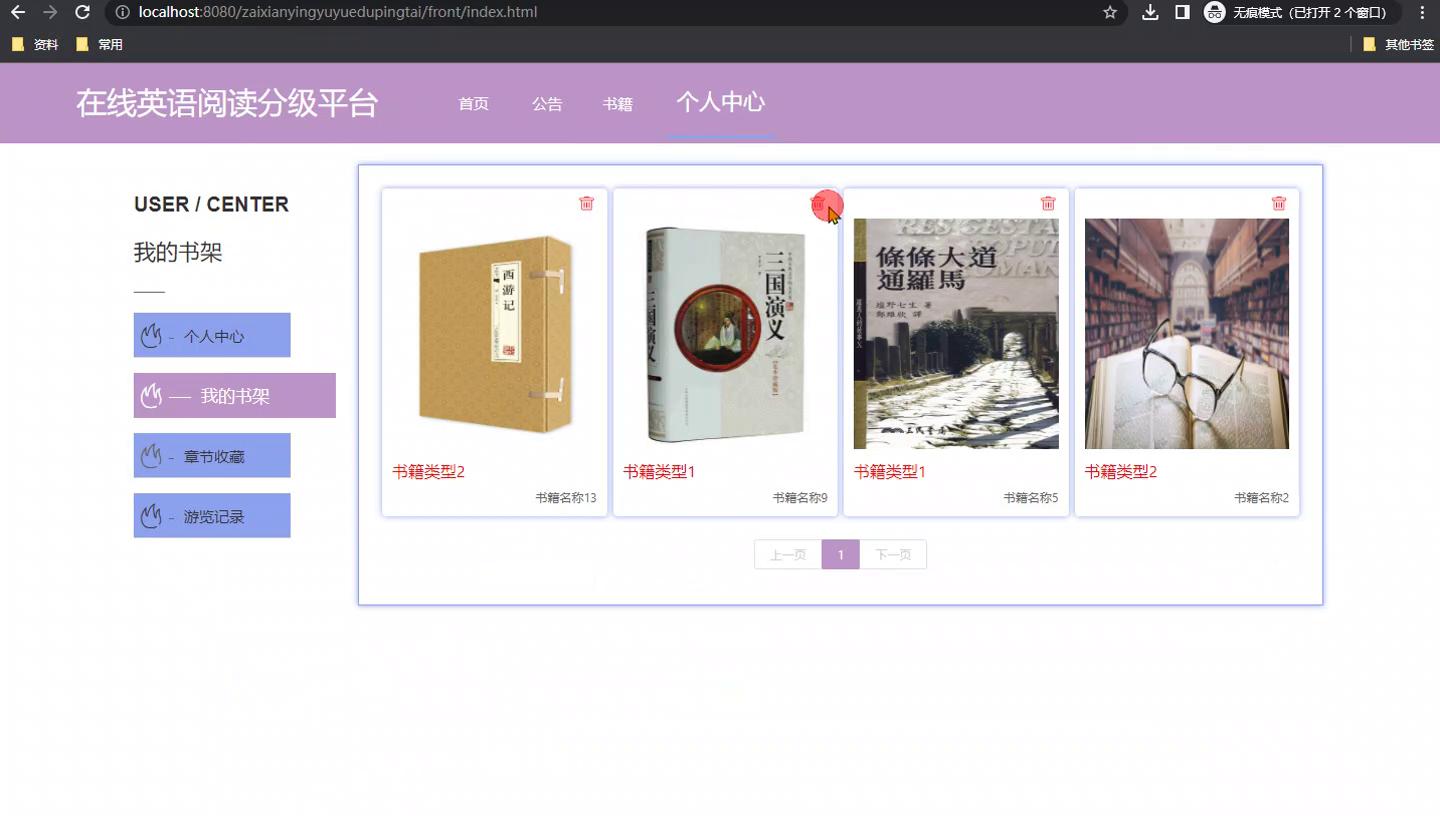Open Chrome three-dot menu
Screen dimensions: 1440x816
coord(1422,12)
